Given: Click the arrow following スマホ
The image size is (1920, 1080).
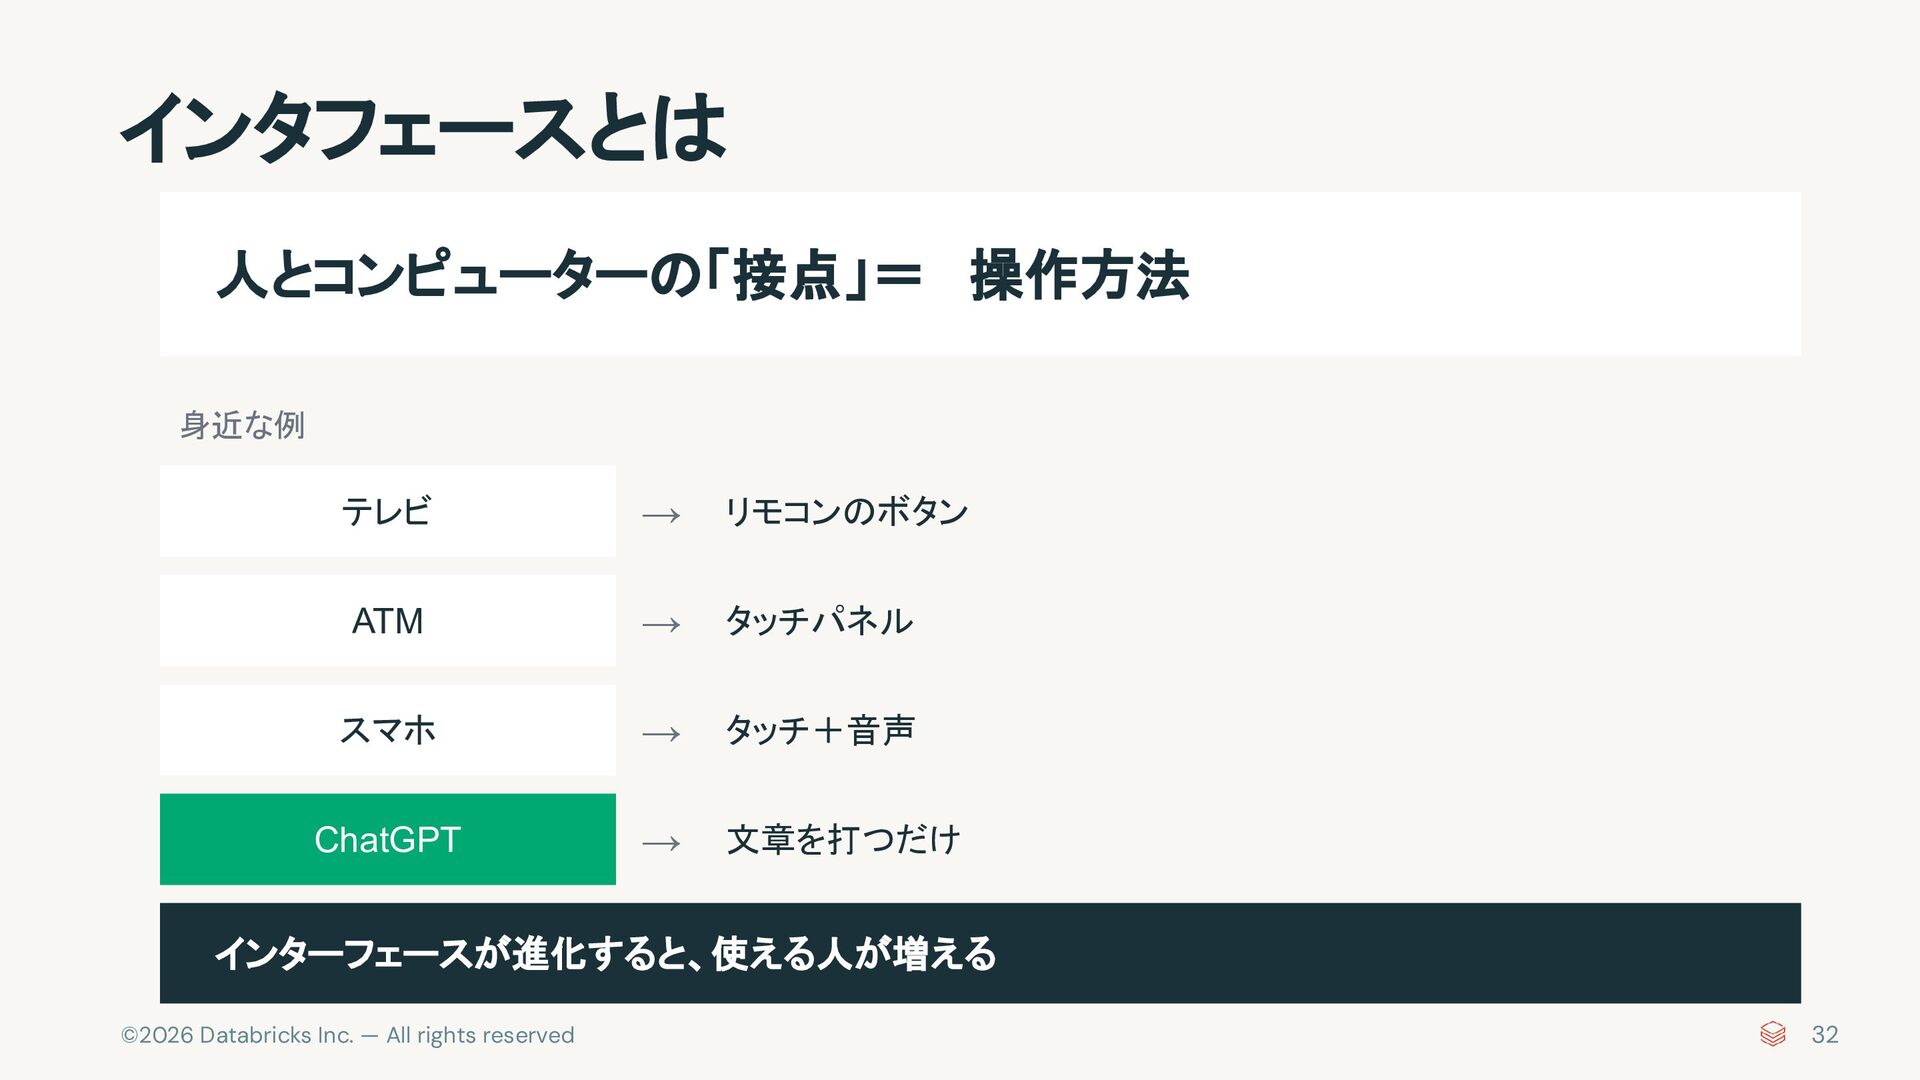Looking at the screenshot, I should (x=661, y=735).
